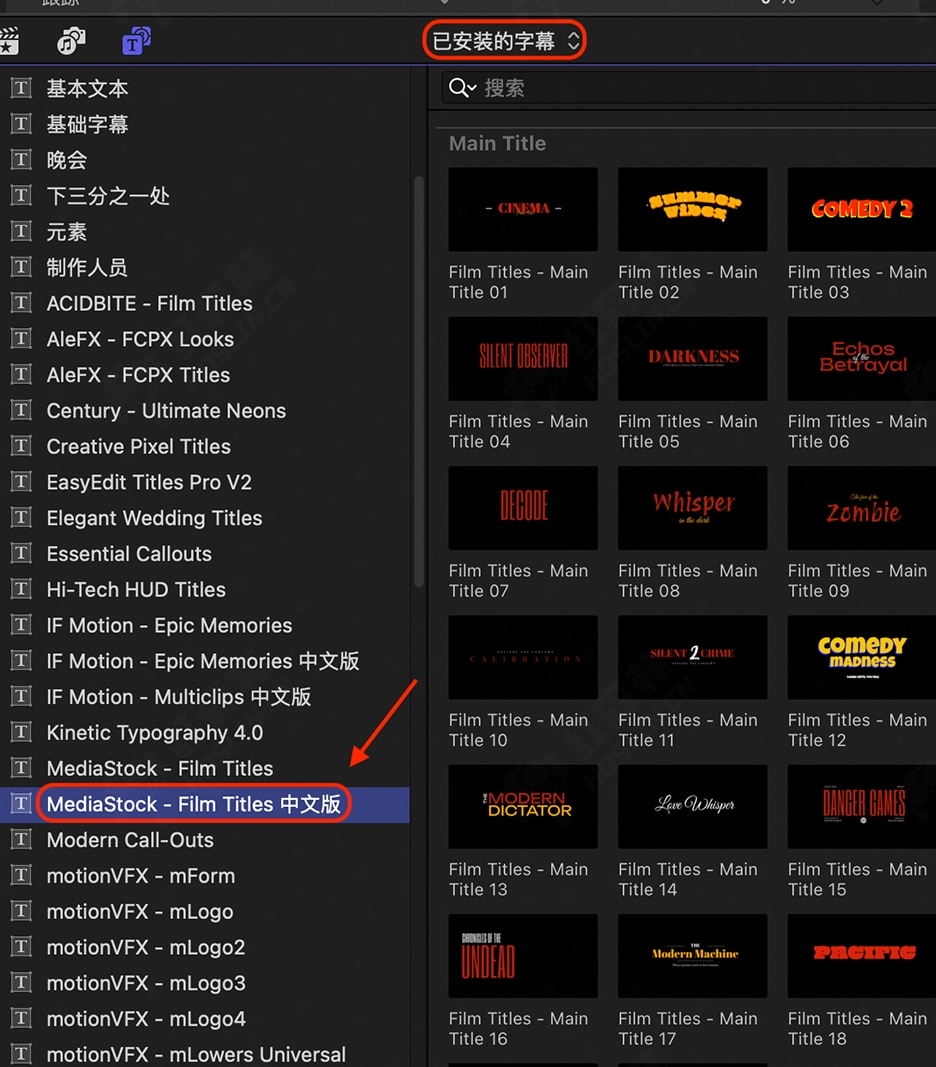Click the sidebar vertical scrollbar

tap(419, 381)
